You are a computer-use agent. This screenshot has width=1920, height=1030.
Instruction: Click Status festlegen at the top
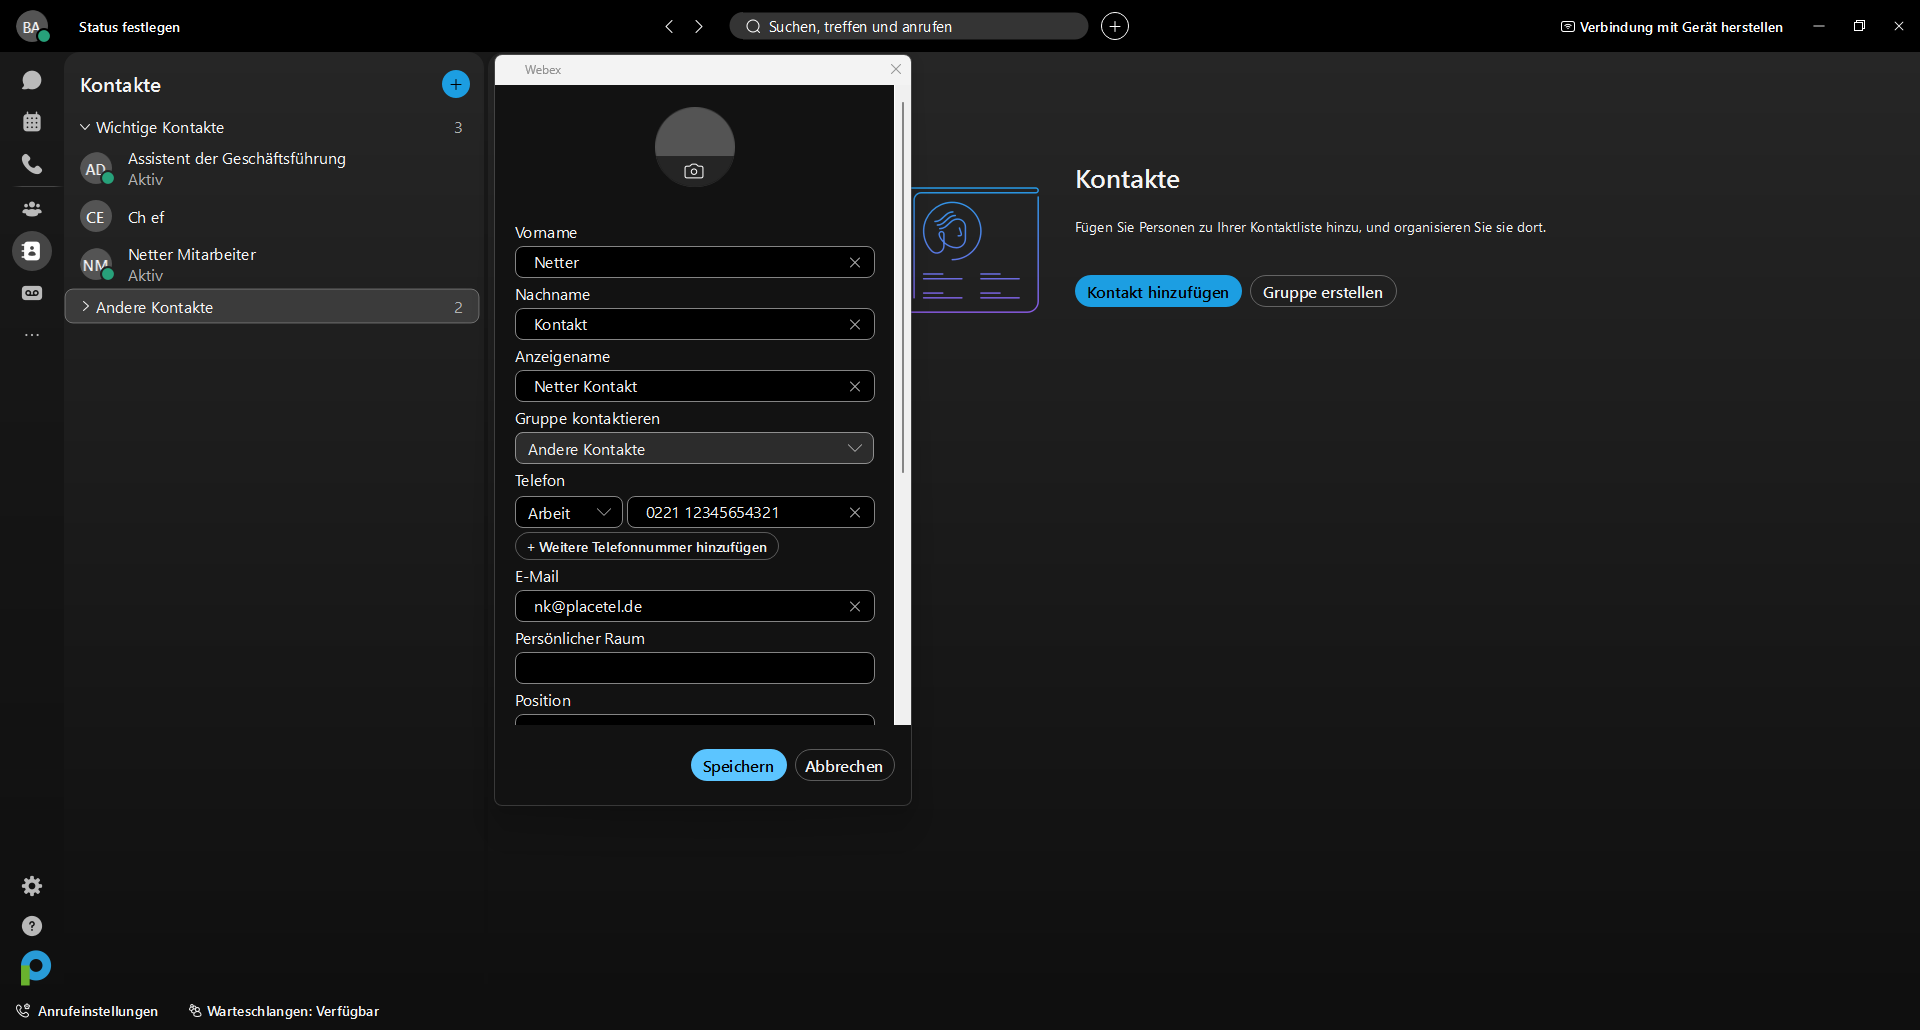click(x=129, y=27)
